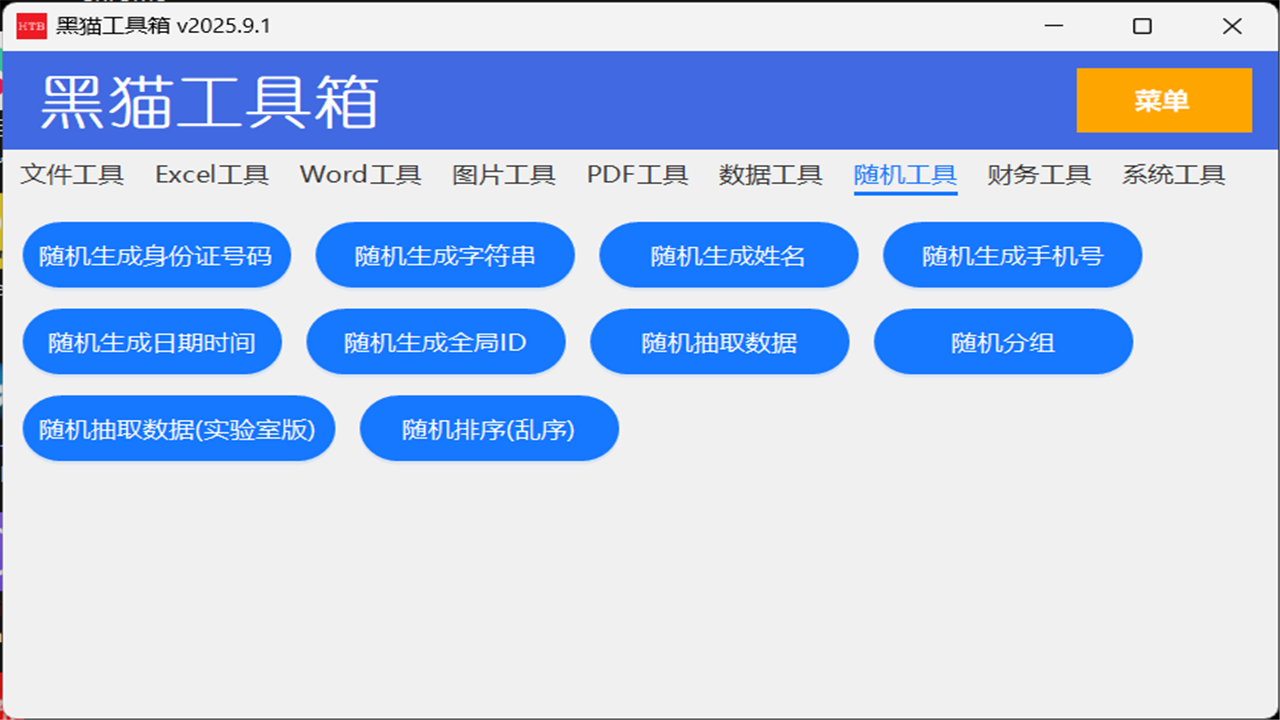Click the 随机分组 button

1003,341
